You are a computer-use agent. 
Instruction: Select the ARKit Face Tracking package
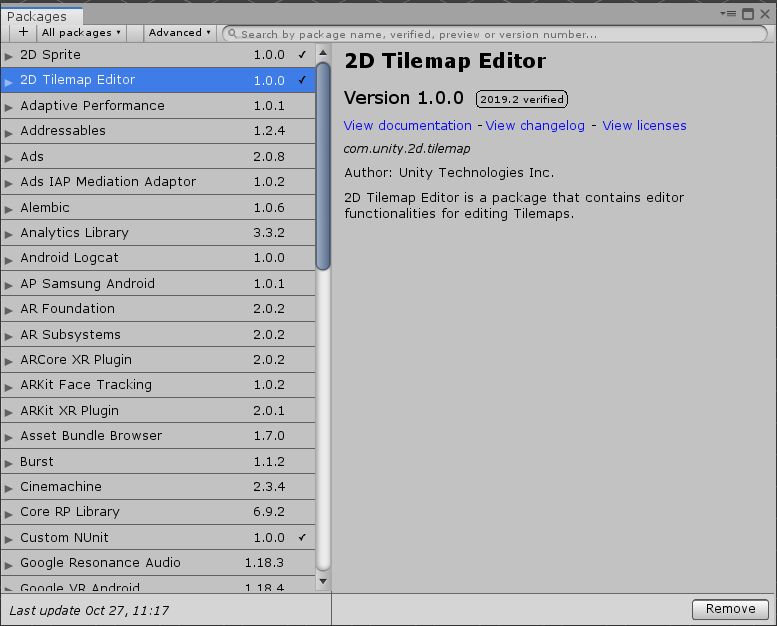(x=158, y=385)
